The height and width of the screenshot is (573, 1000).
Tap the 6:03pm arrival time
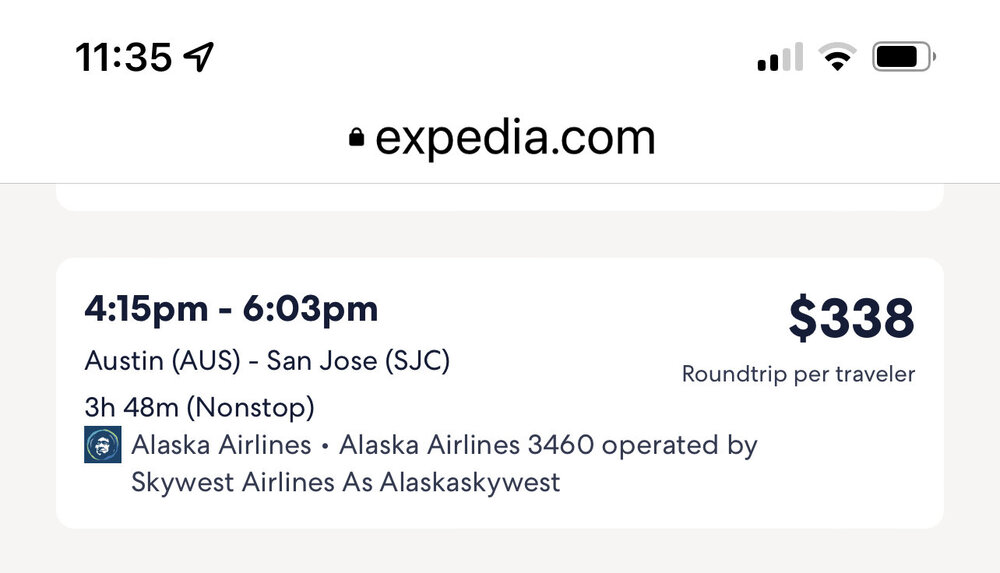pyautogui.click(x=311, y=309)
